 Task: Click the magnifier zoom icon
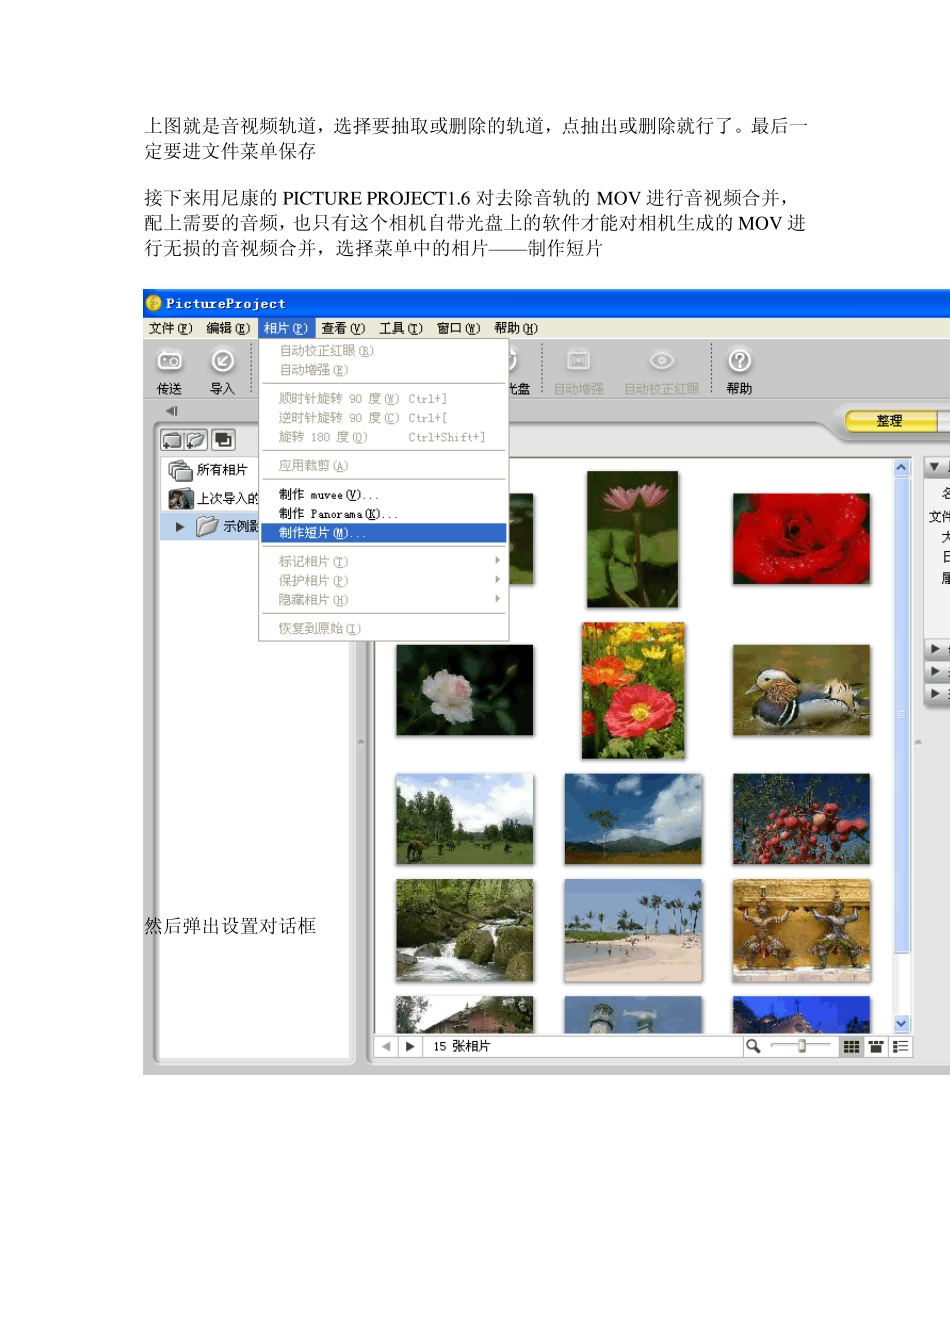(x=753, y=1046)
